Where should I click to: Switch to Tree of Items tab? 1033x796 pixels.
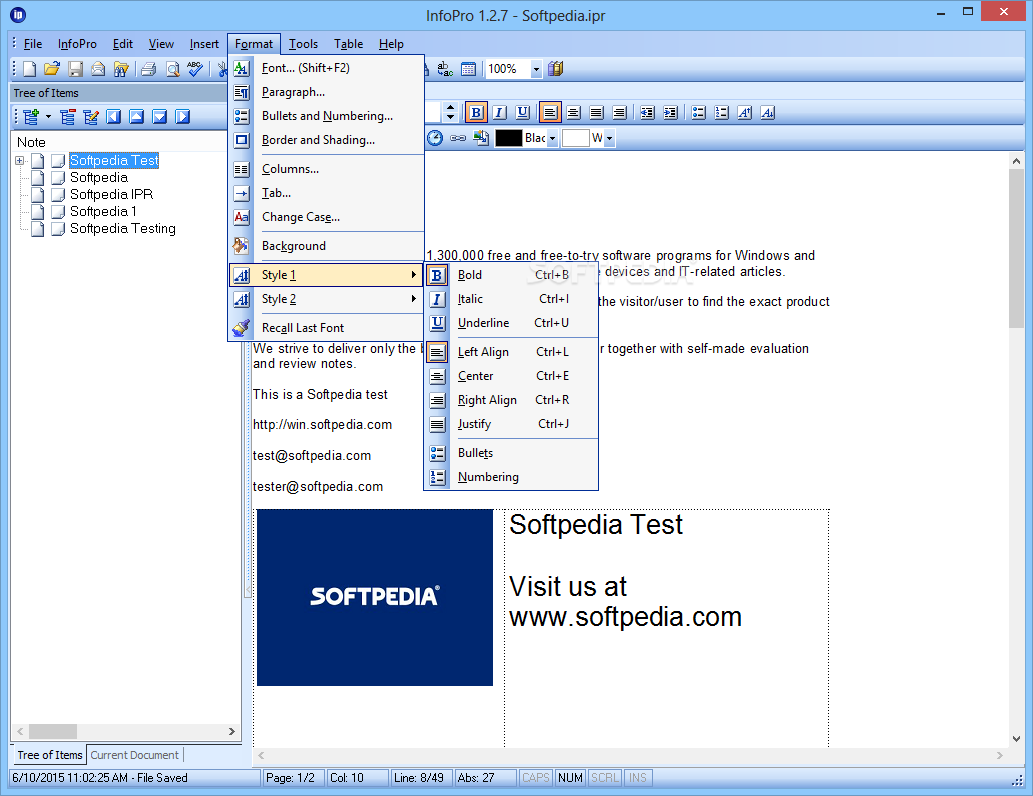(x=49, y=755)
